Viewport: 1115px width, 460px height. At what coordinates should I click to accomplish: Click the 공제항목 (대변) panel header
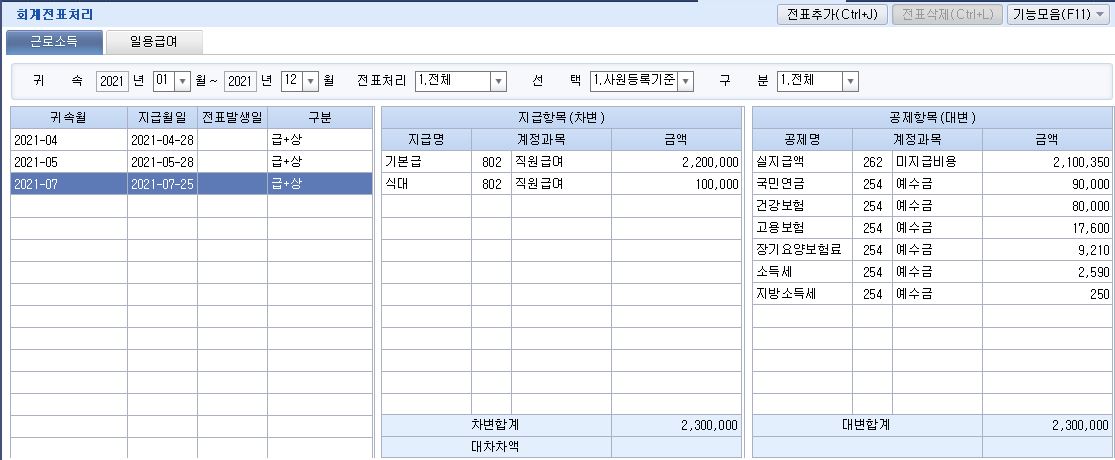pos(932,118)
